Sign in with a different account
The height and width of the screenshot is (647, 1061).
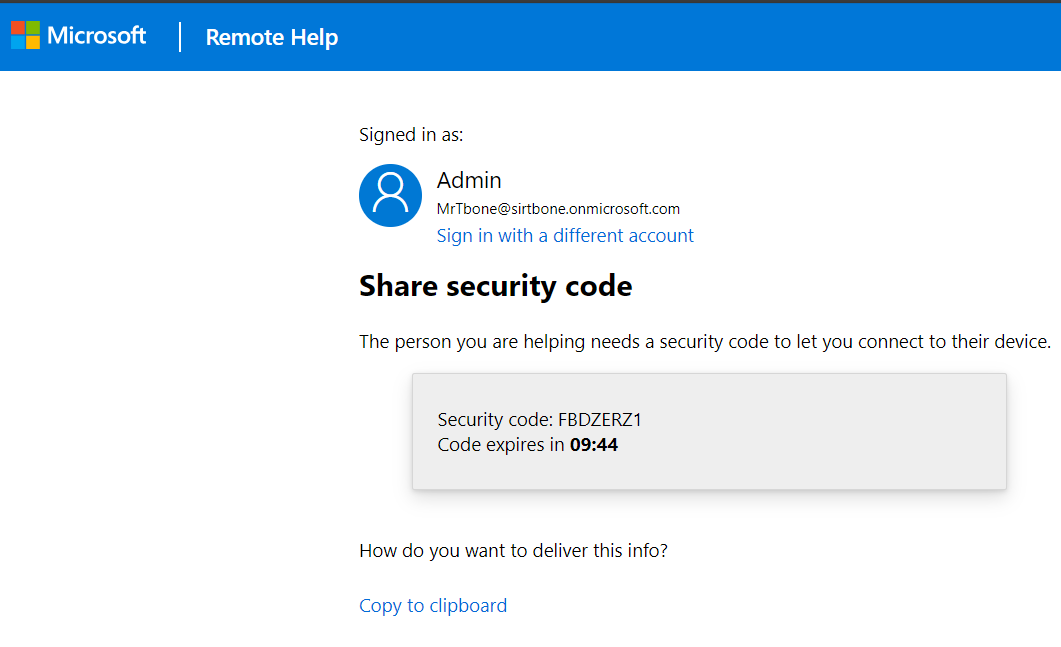click(565, 236)
